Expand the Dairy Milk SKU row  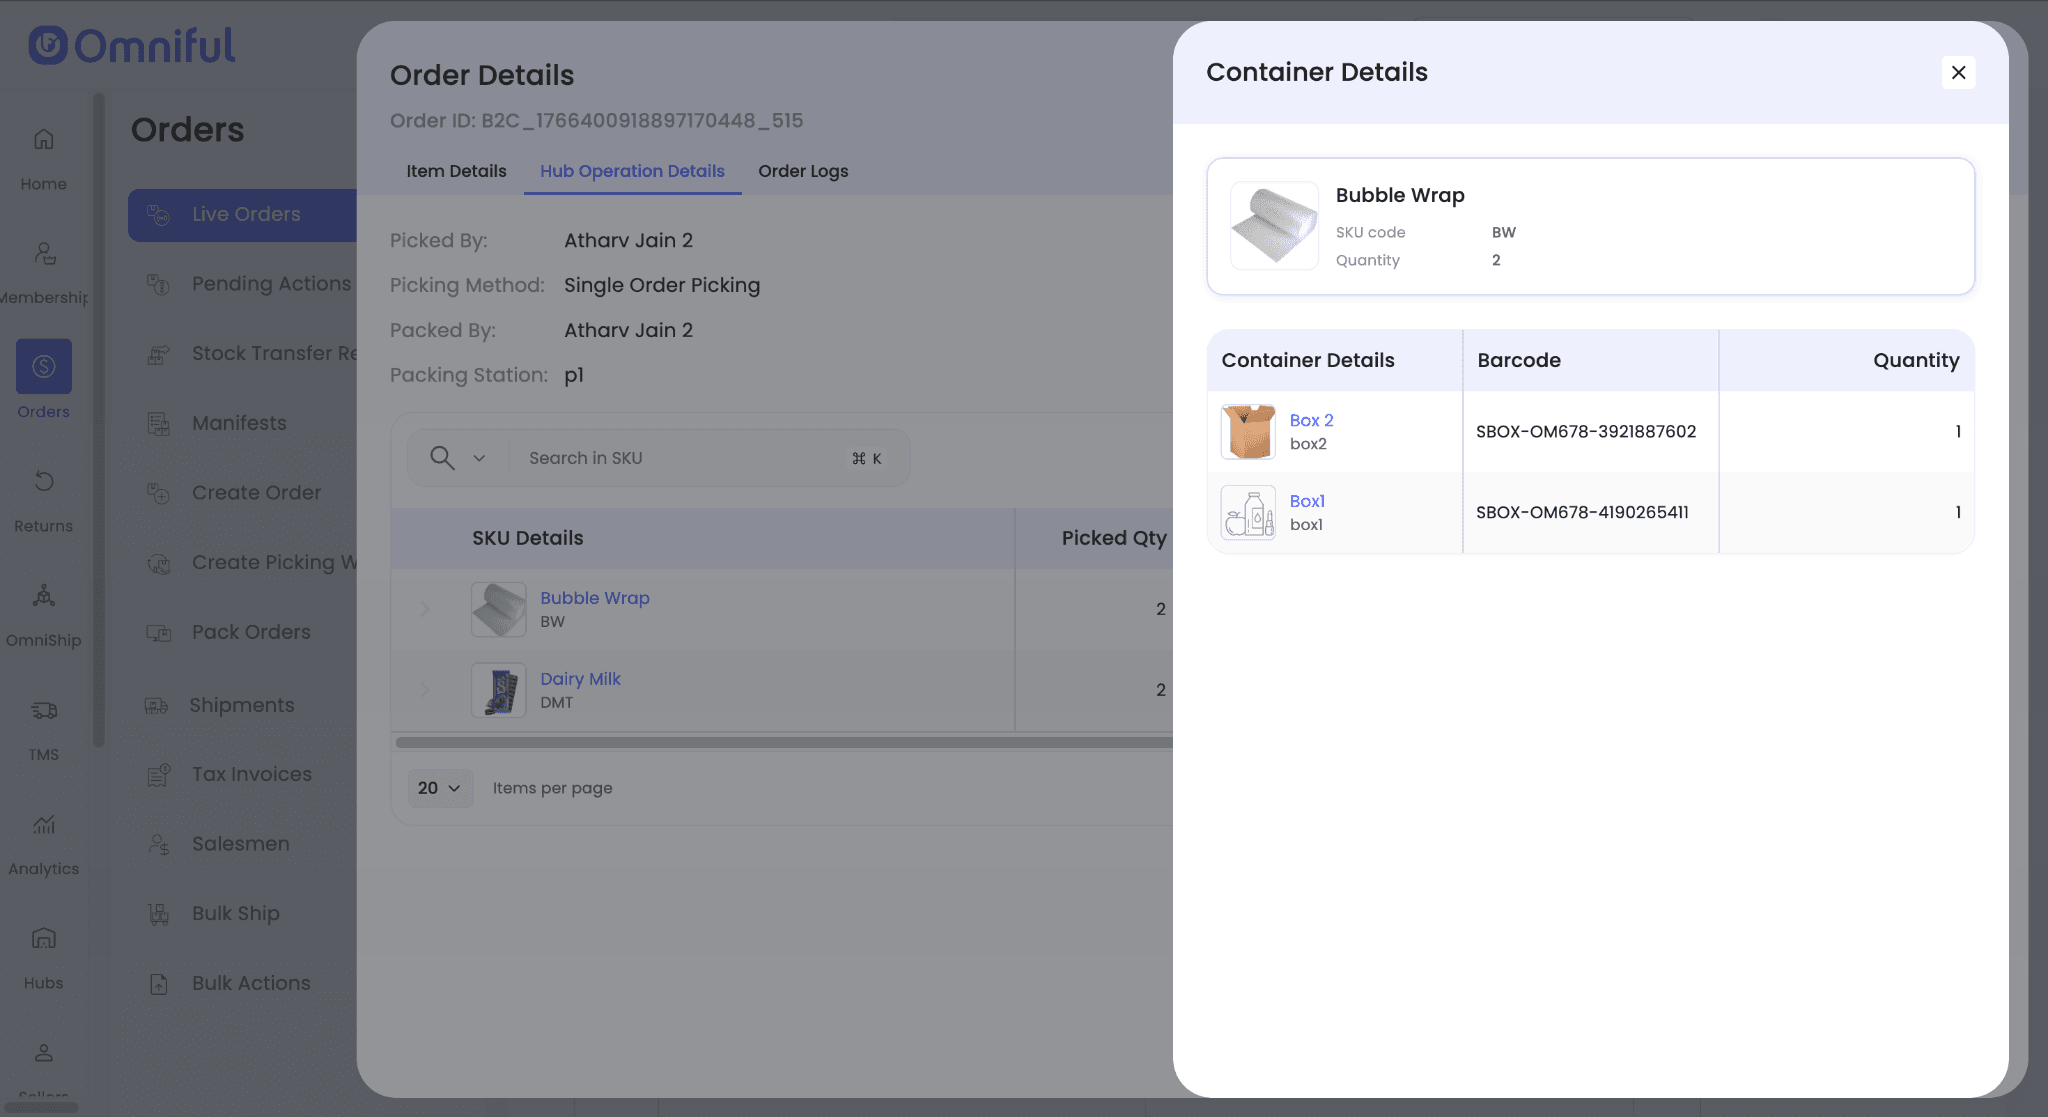[424, 690]
